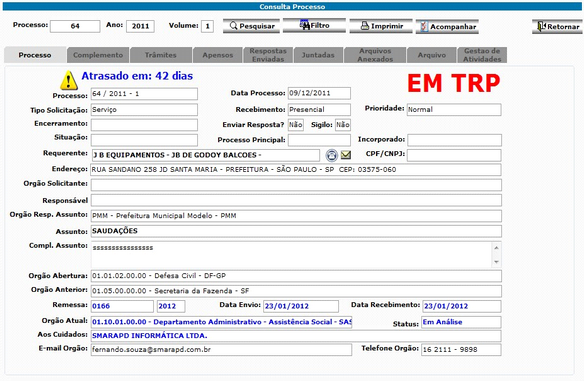The height and width of the screenshot is (381, 584).
Task: Click the empty CPF/CNPJ field
Action: pyautogui.click(x=454, y=155)
